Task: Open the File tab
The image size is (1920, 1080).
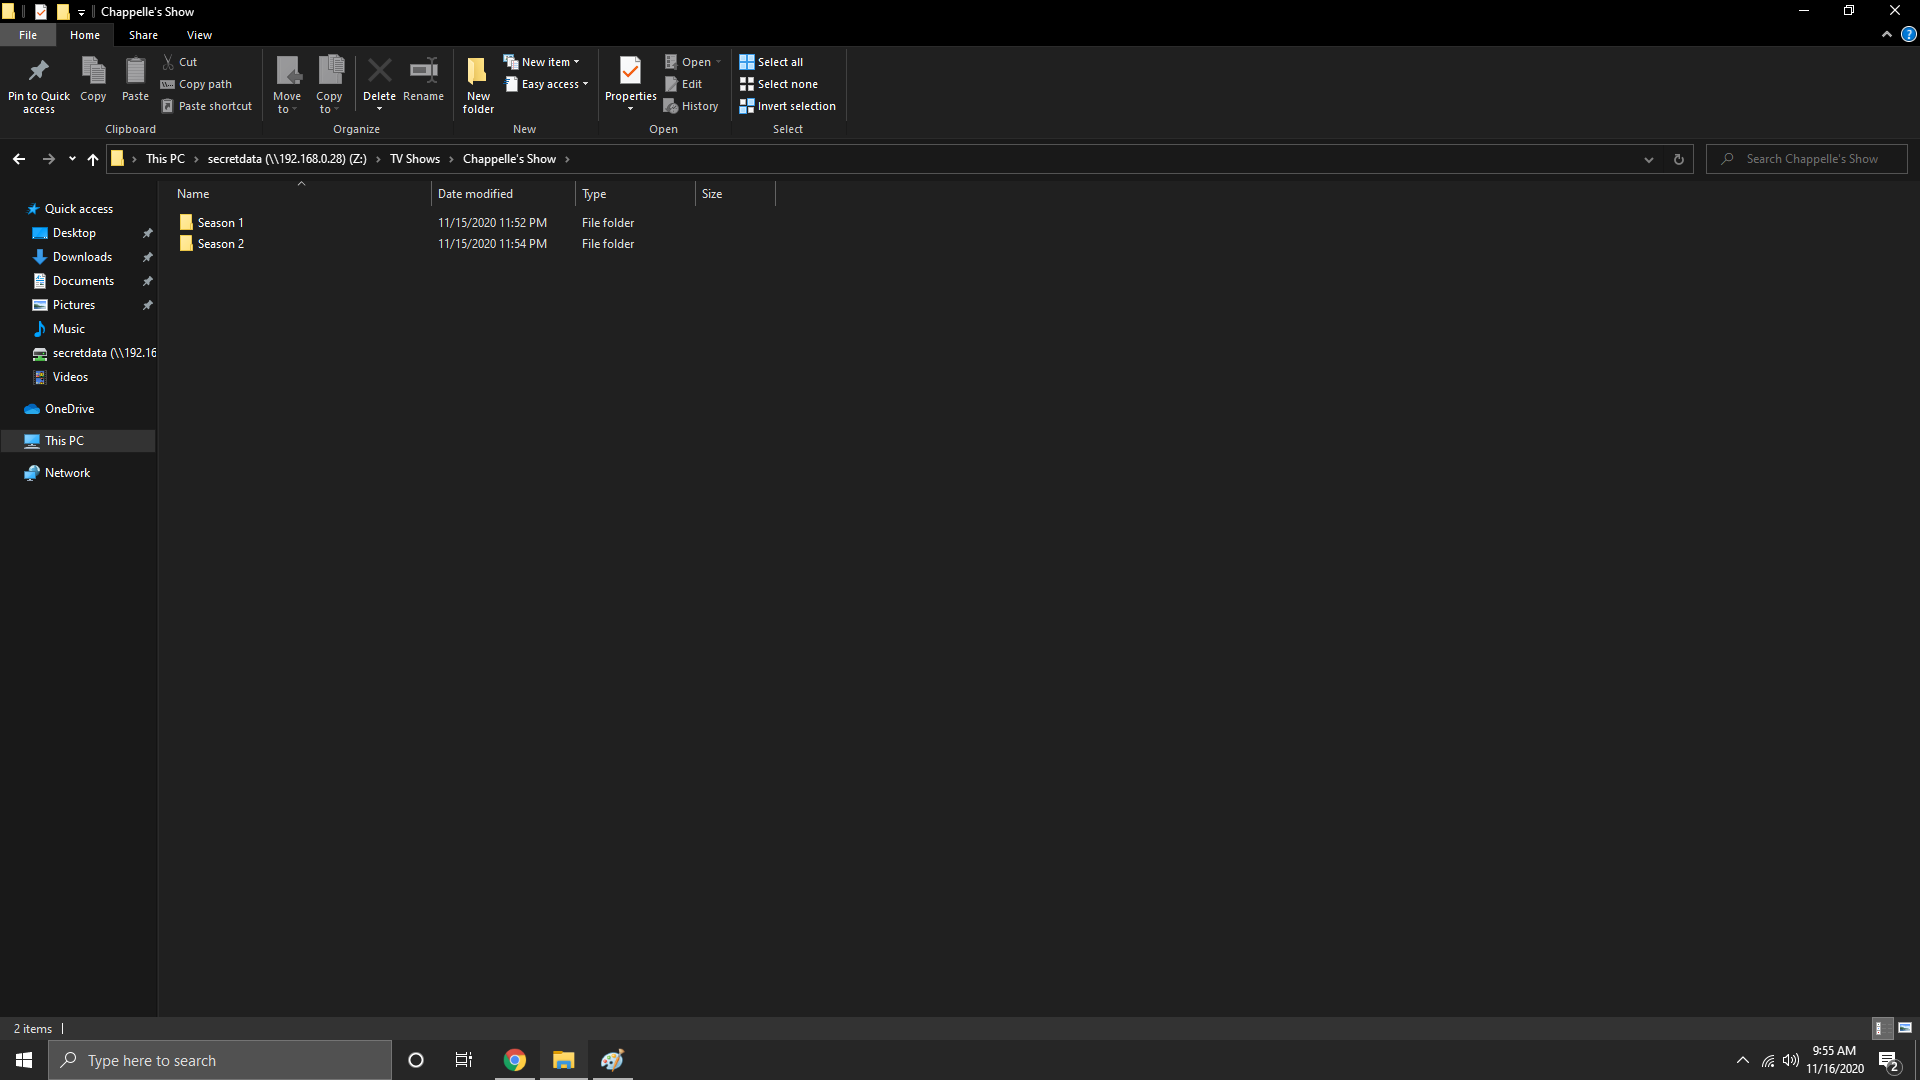Action: click(x=28, y=35)
